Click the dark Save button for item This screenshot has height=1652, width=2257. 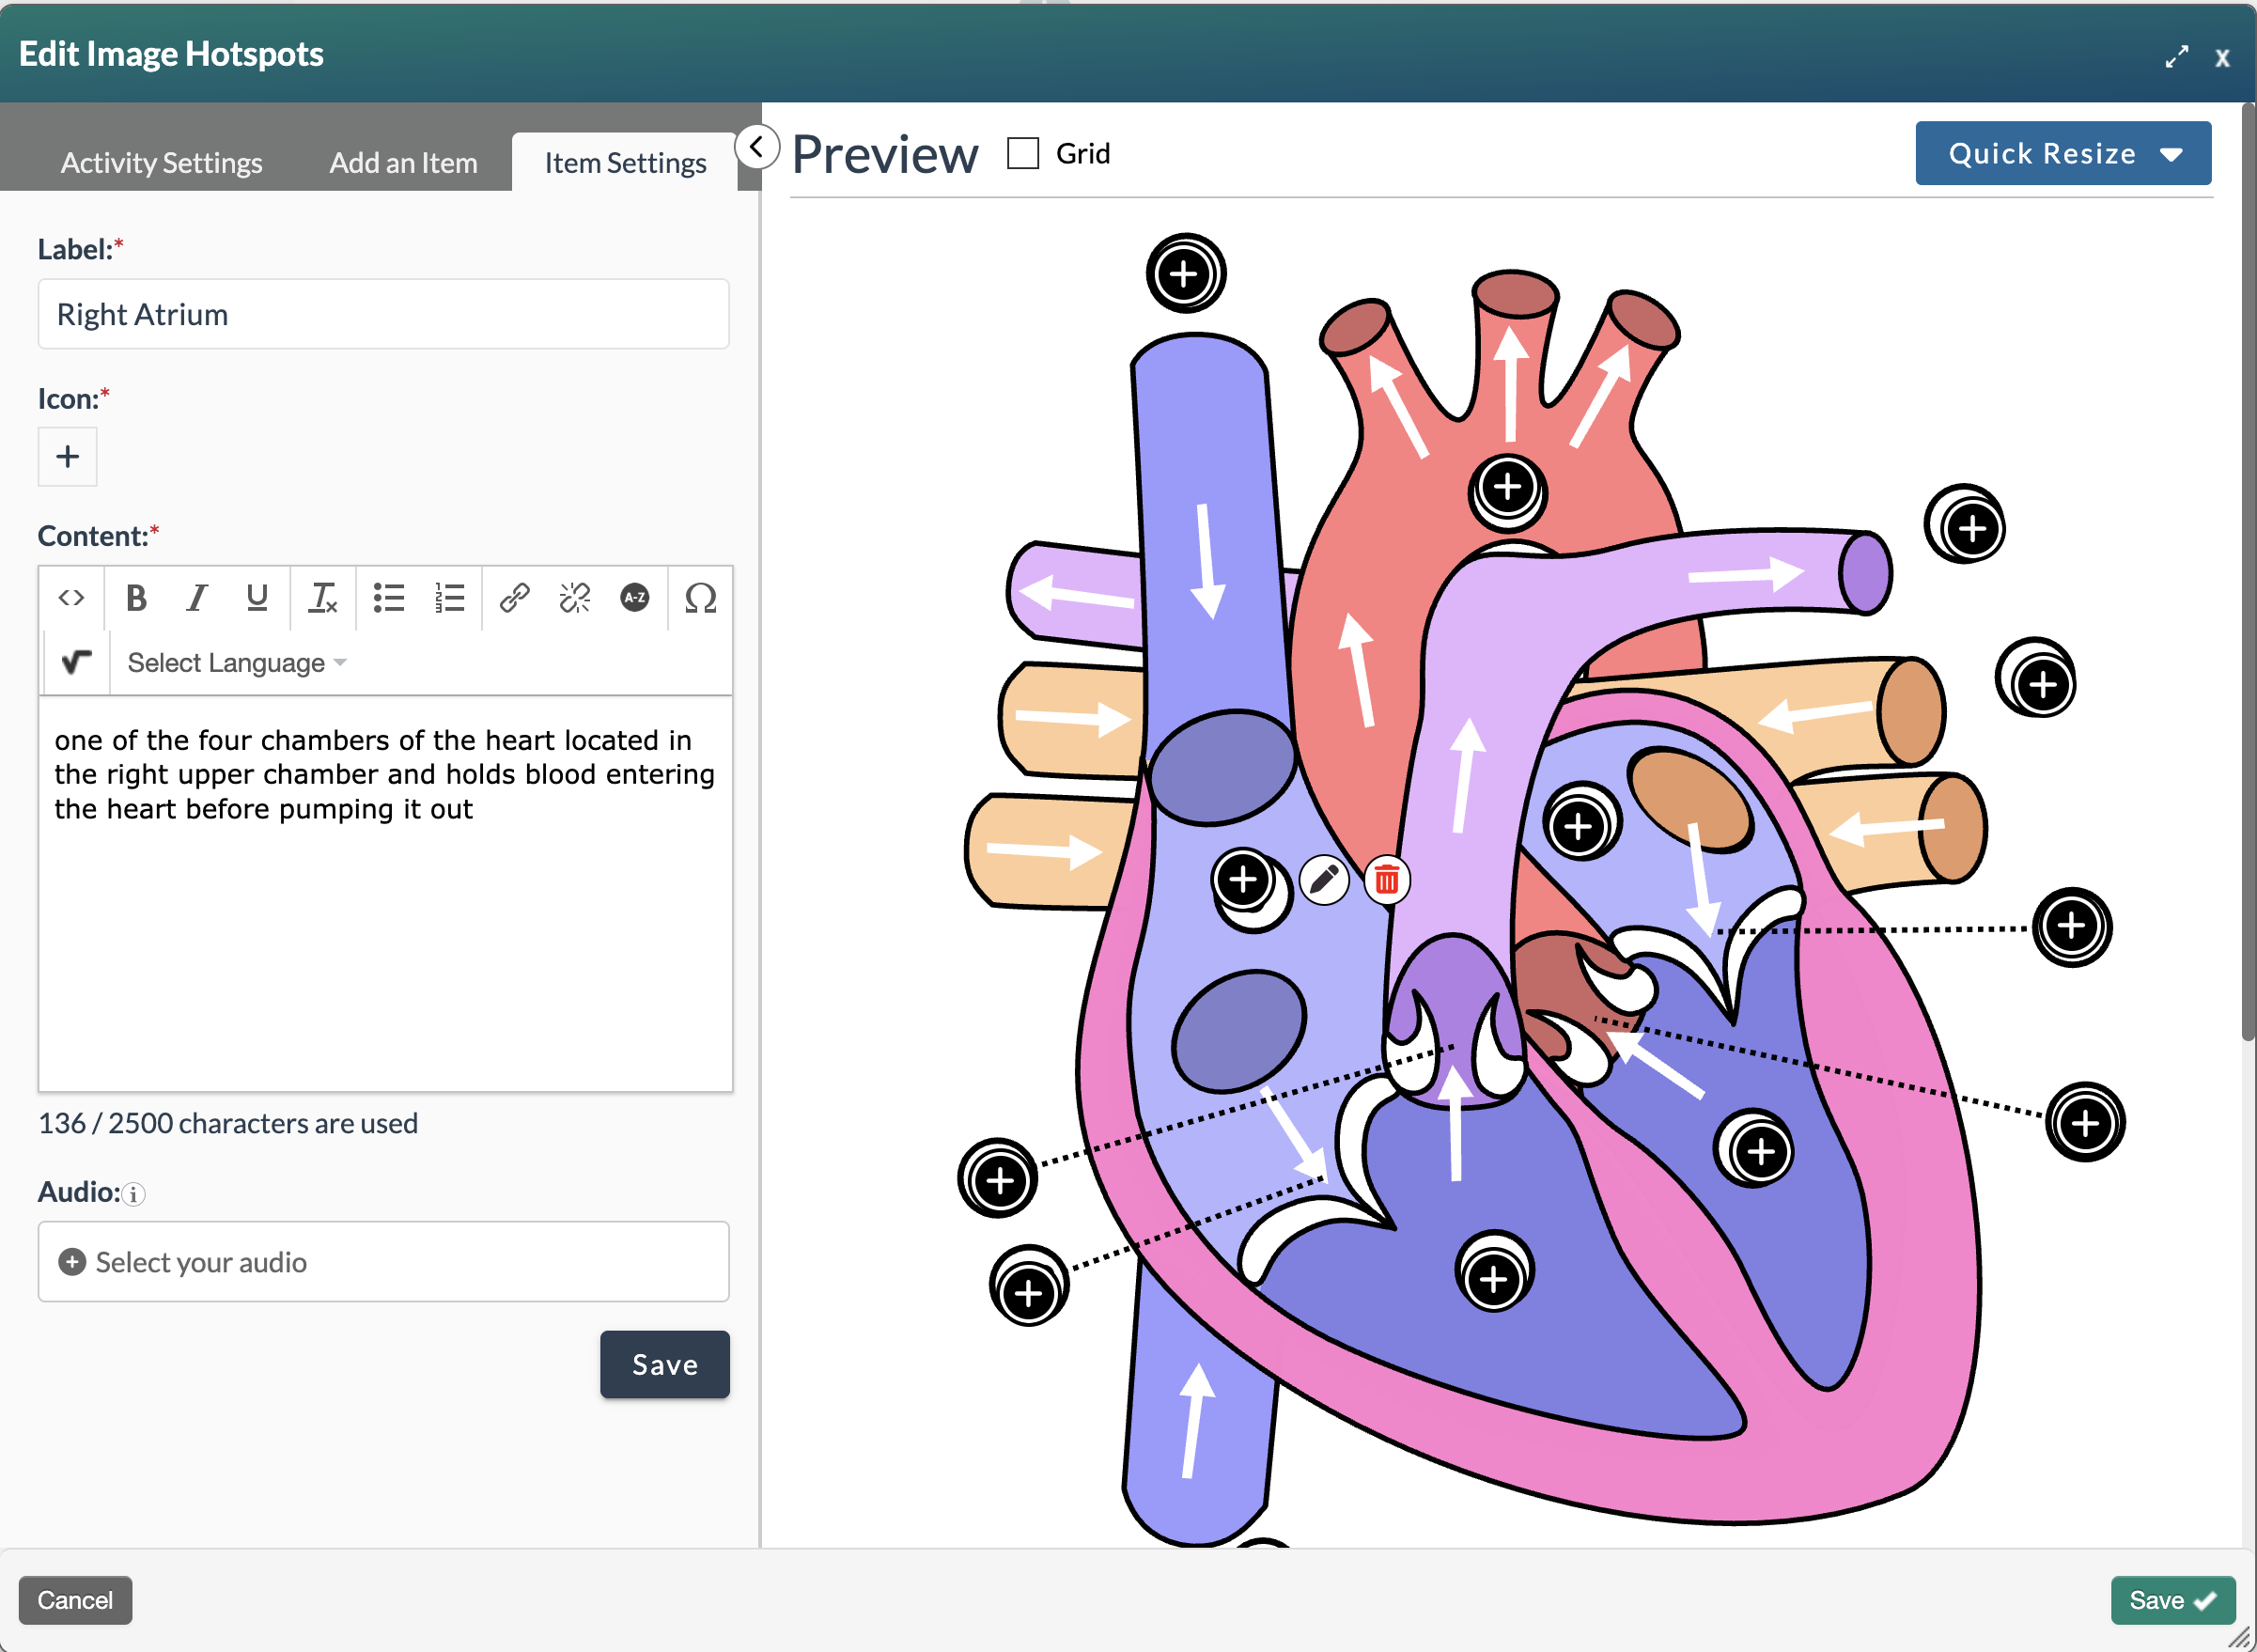[x=665, y=1364]
